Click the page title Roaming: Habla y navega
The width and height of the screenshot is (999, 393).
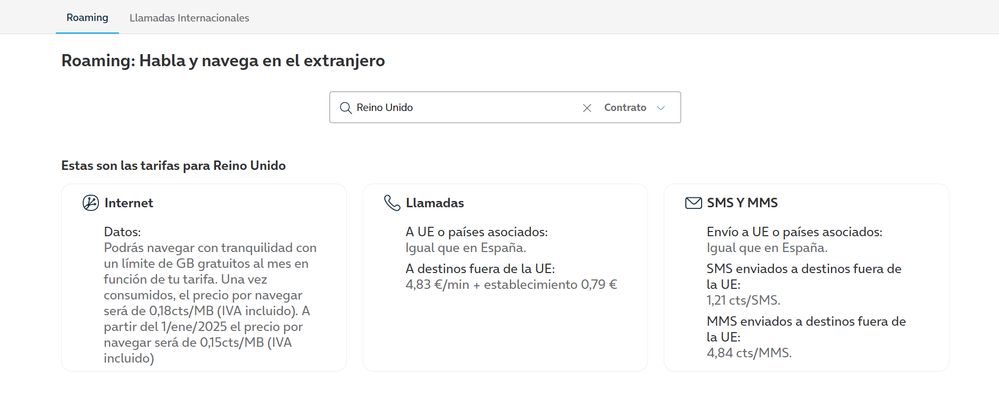coord(223,61)
